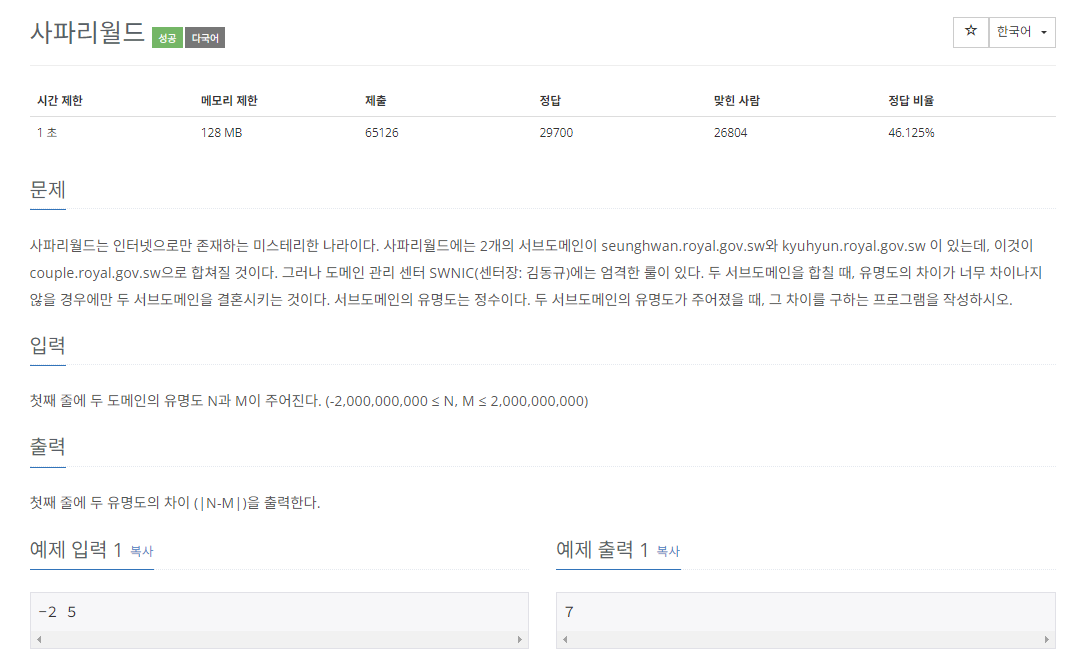
Task: Click left scroll arrow of sample input box
Action: [x=39, y=639]
